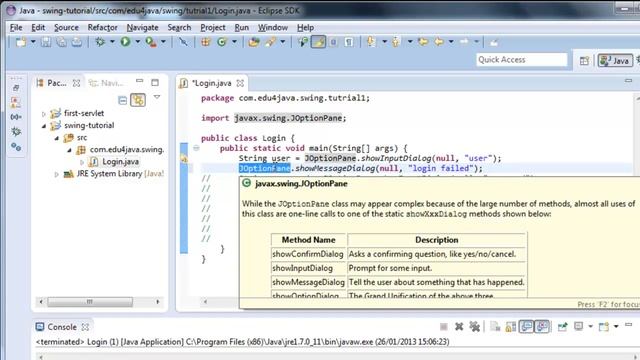Click the Search toolbar icon
640x360 pixels.
270,42
